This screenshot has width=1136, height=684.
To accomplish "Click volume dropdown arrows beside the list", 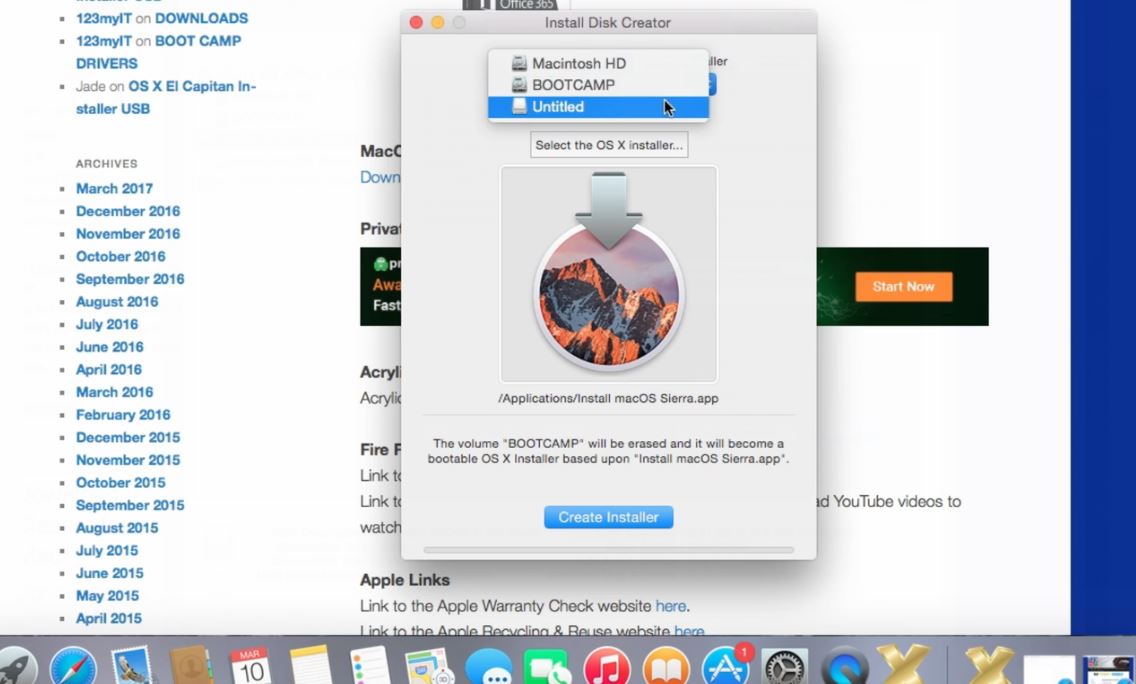I will (x=712, y=84).
